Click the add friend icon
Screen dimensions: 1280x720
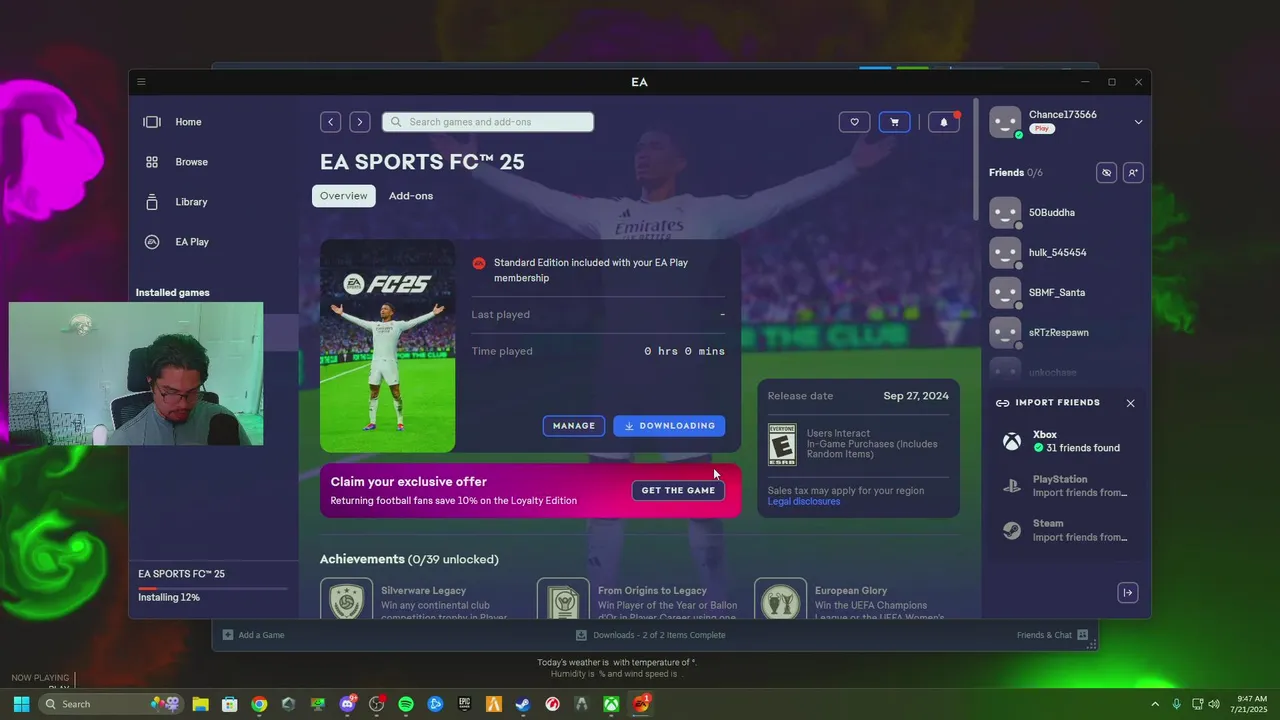pyautogui.click(x=1132, y=173)
